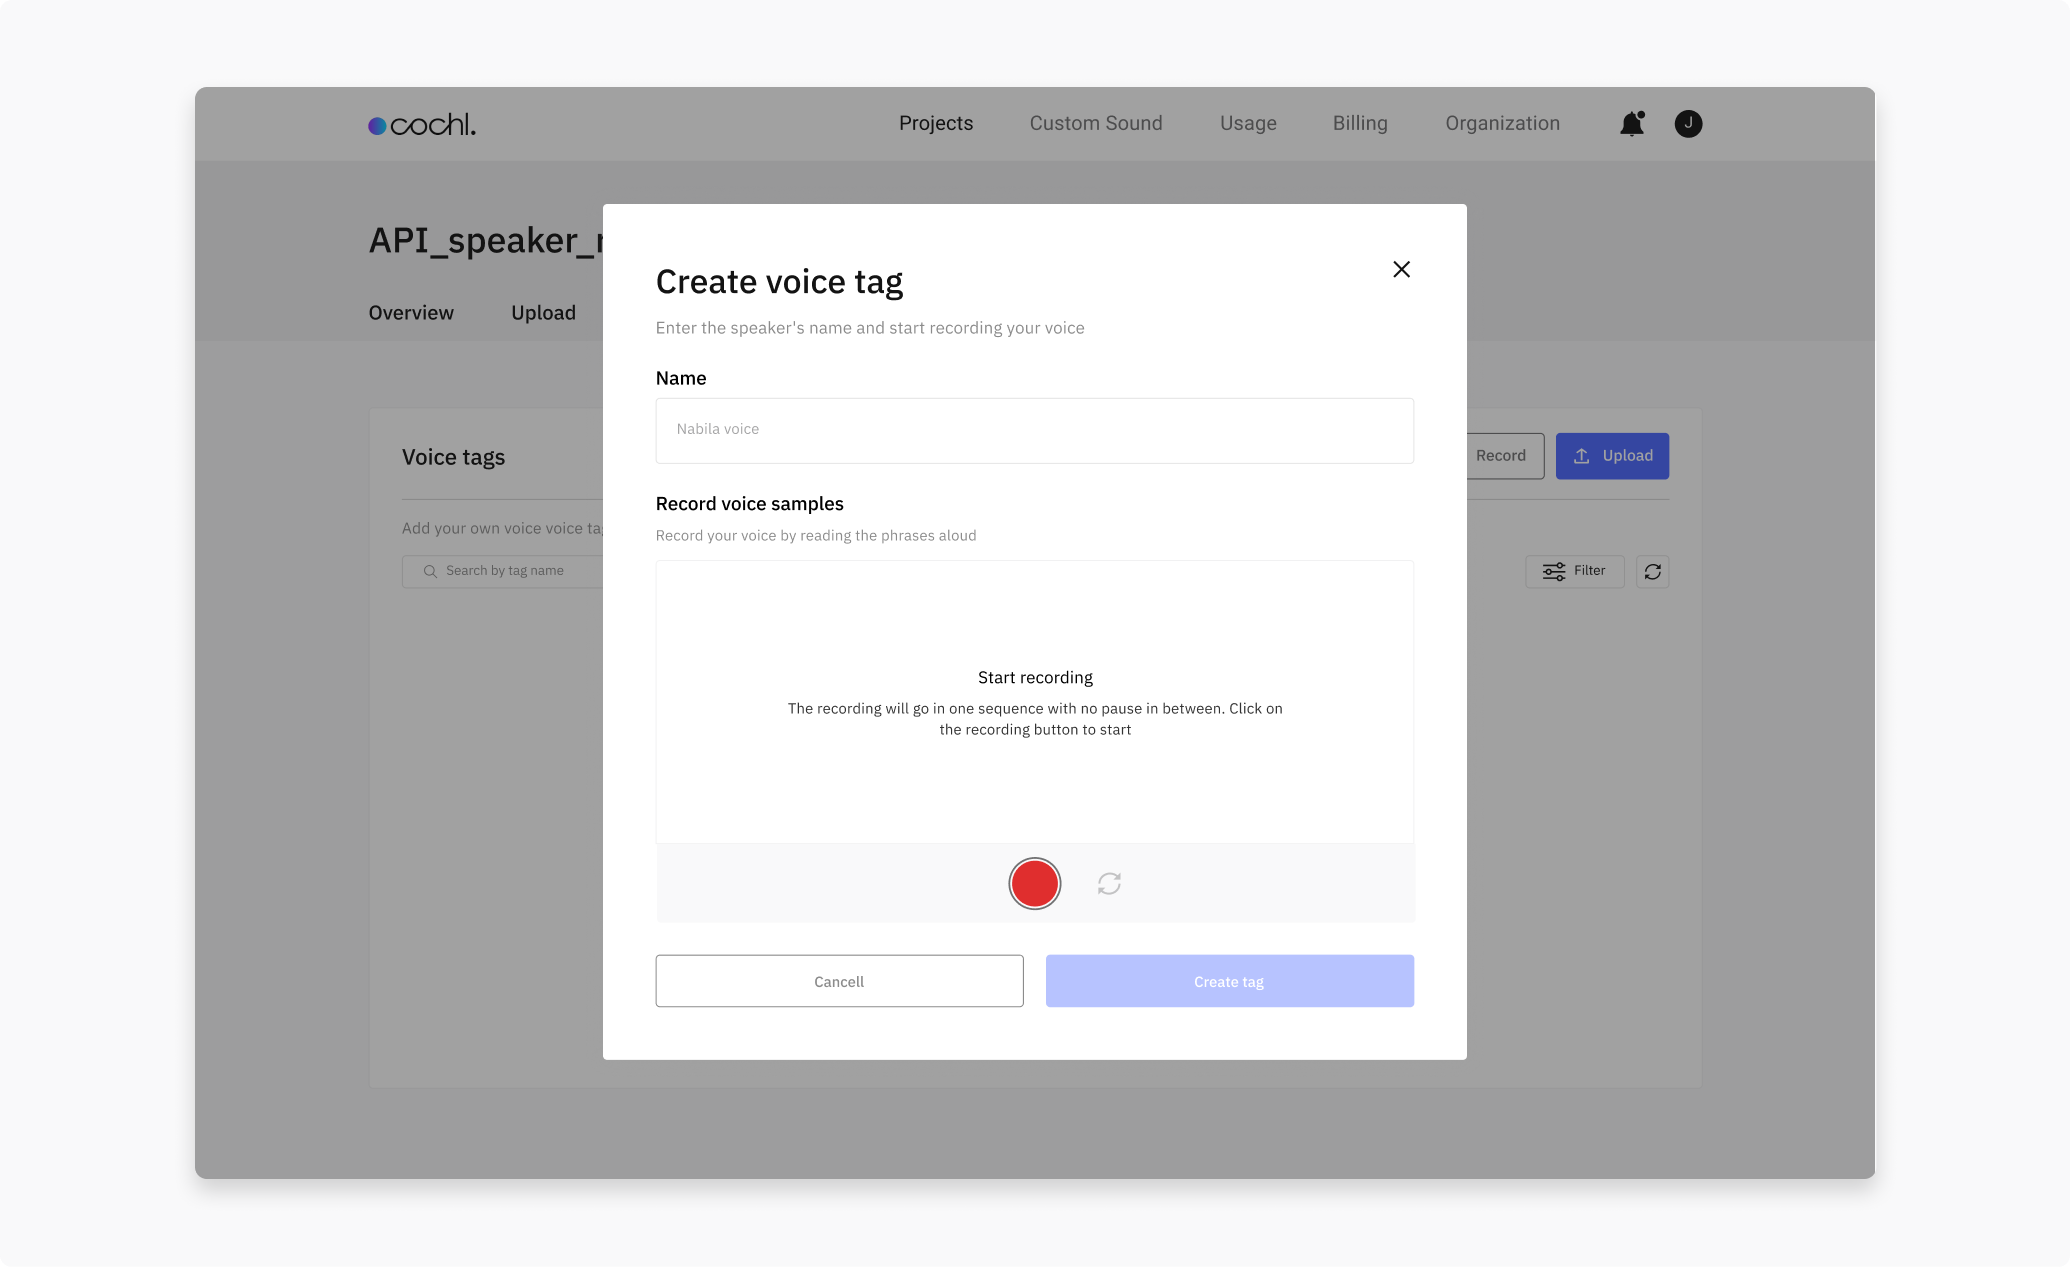
Task: Click the Record button behind the dialog
Action: [x=1504, y=456]
